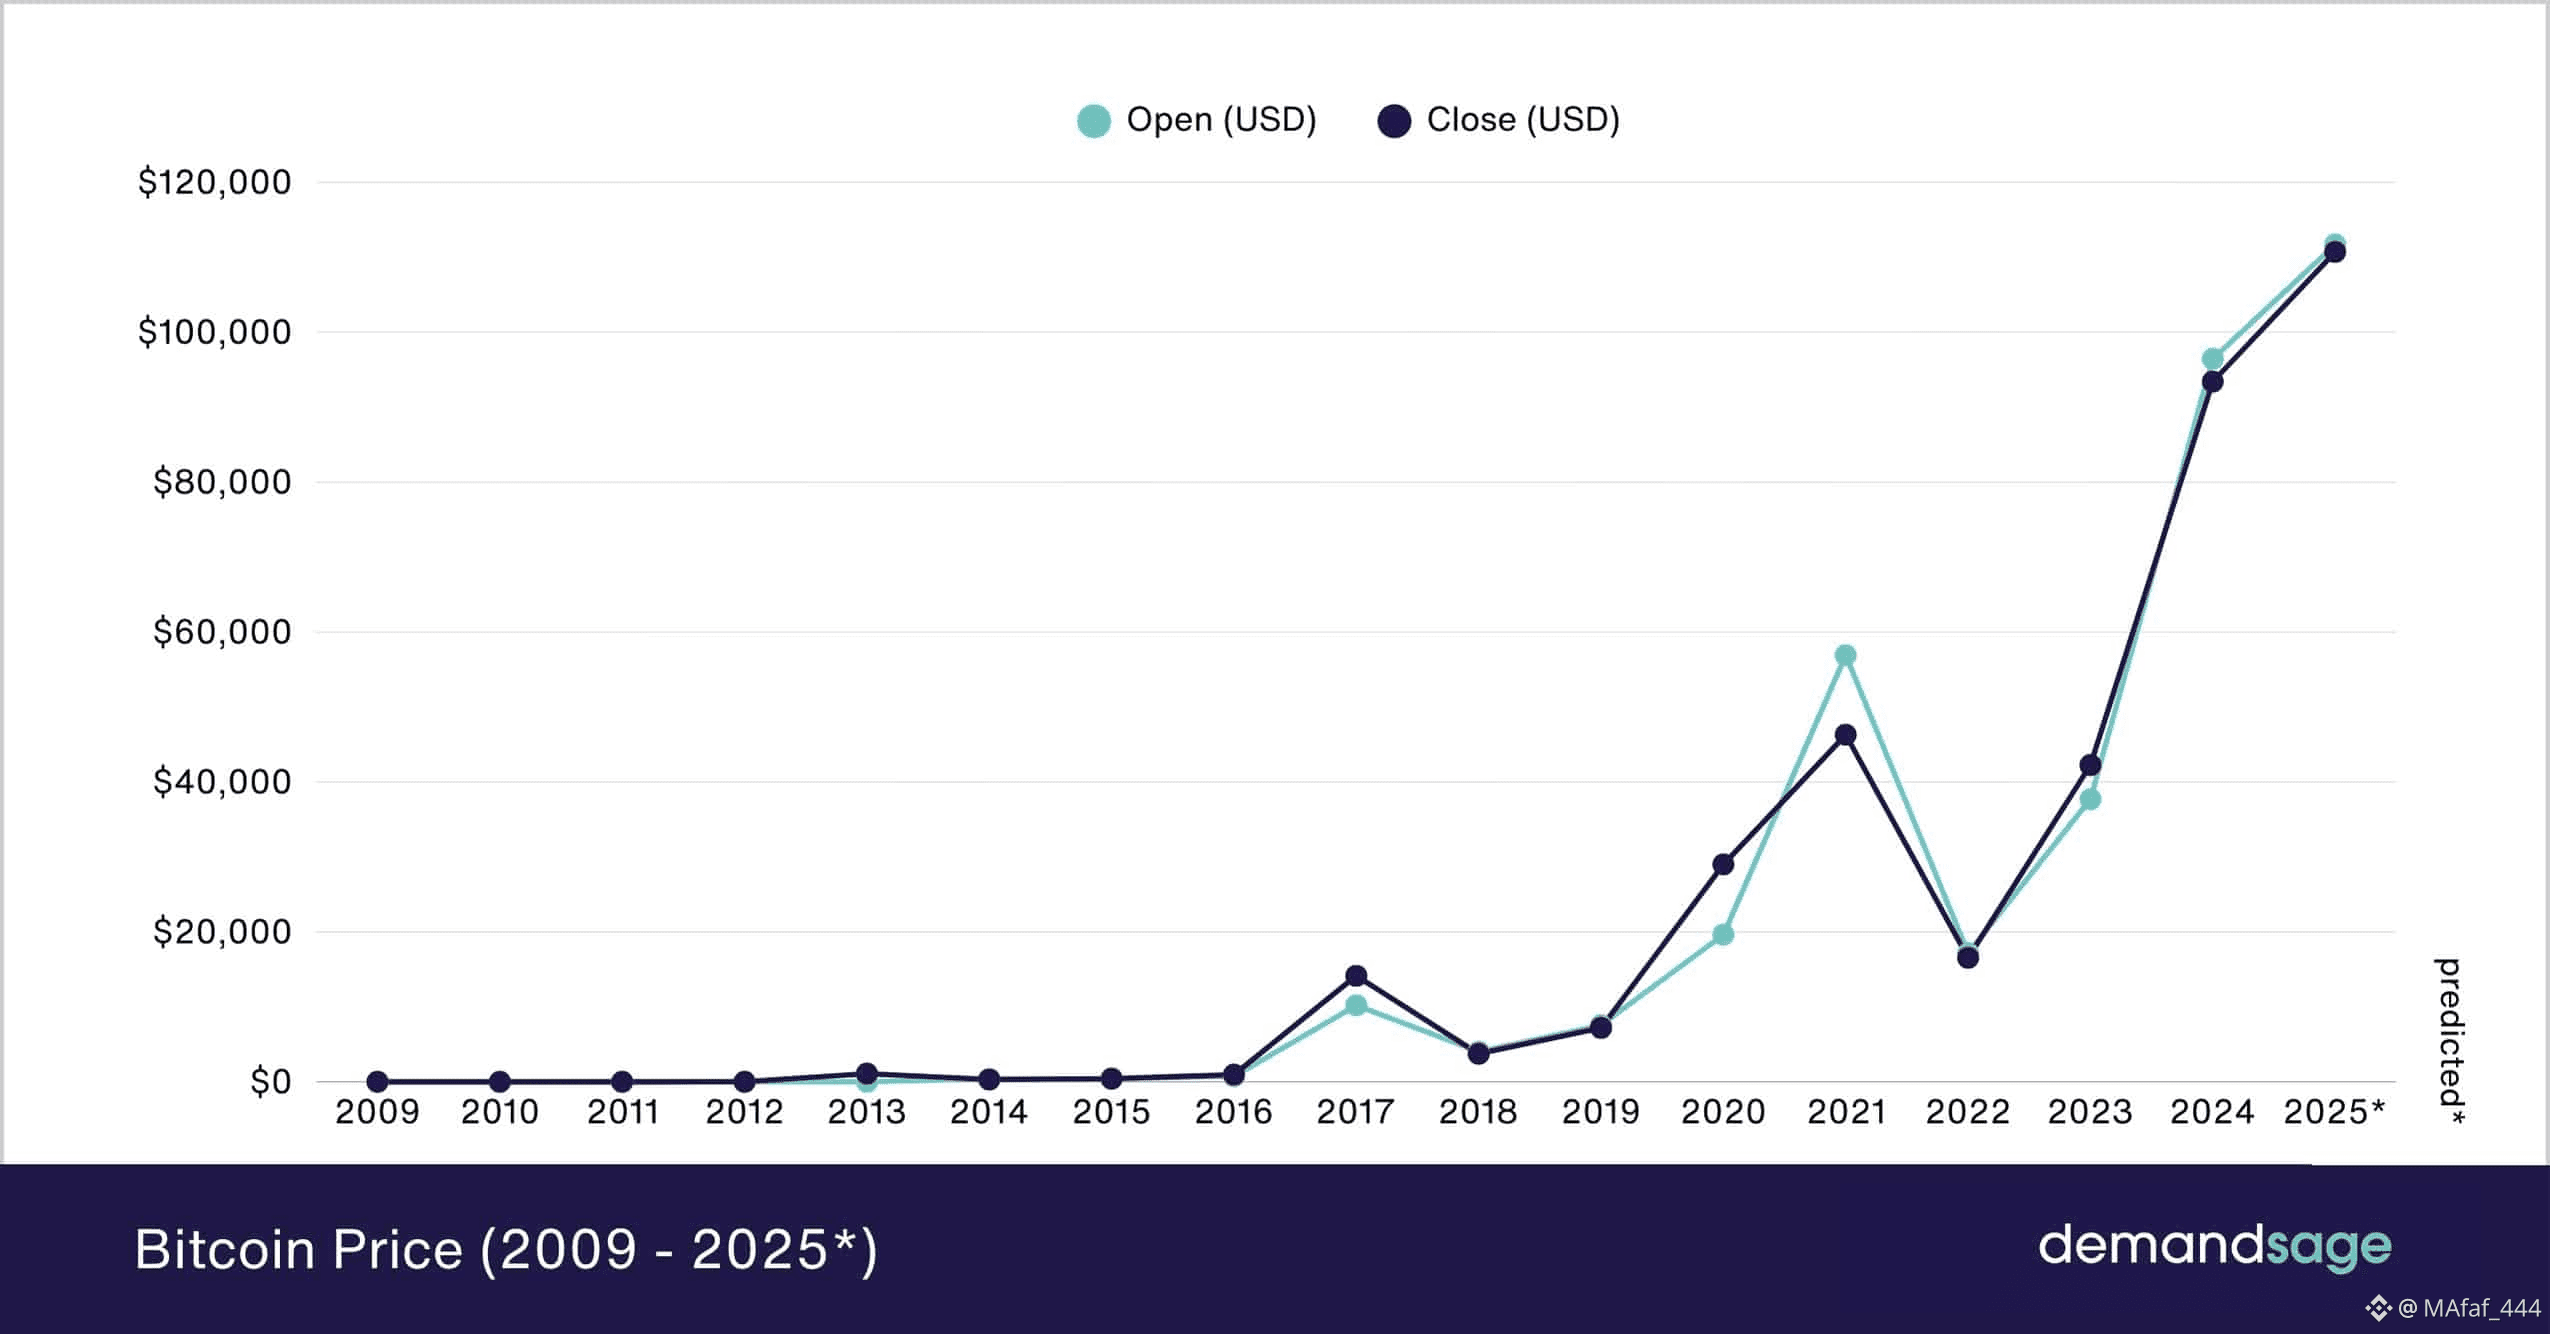The image size is (2550, 1334).
Task: Click the Bitcoin Price chart title
Action: [x=506, y=1249]
